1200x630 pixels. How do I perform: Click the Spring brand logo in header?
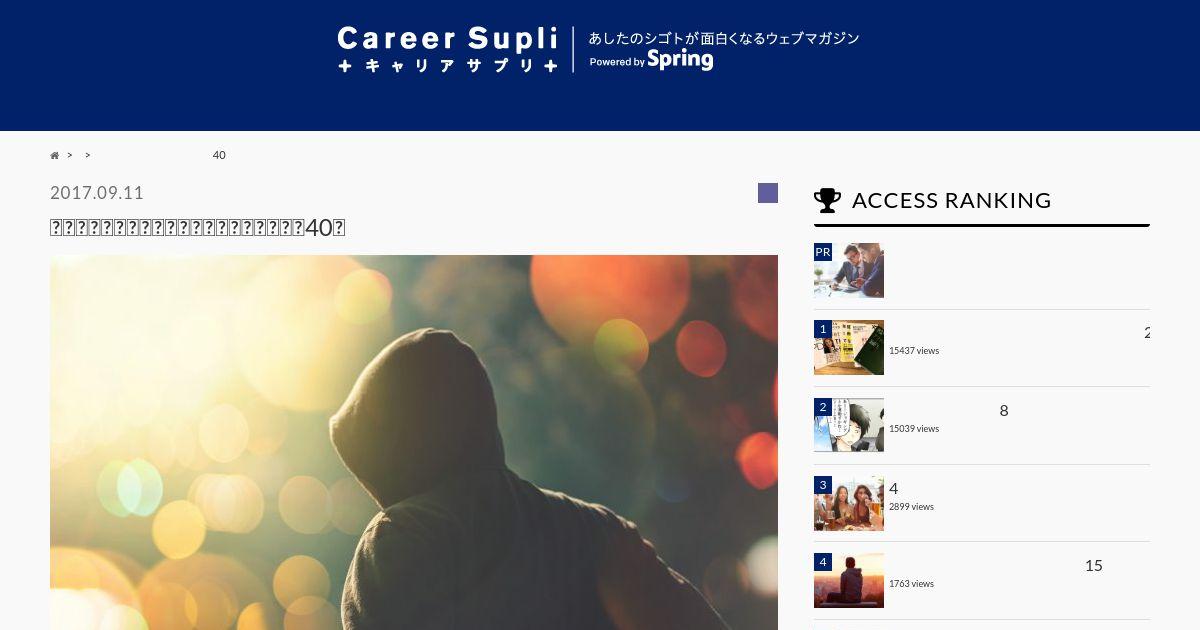tap(680, 60)
